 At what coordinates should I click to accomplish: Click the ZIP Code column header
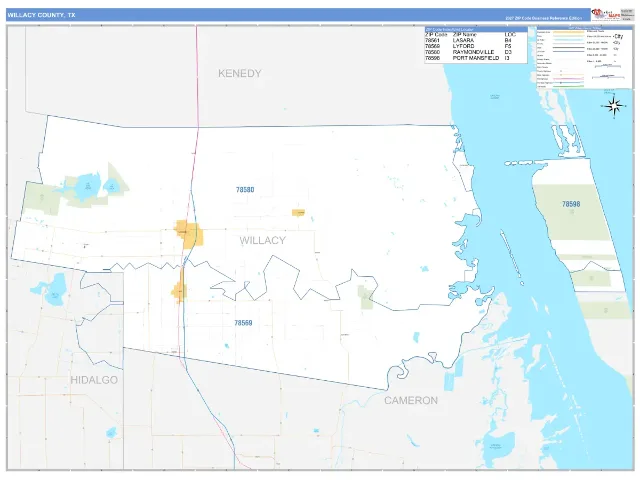click(436, 35)
